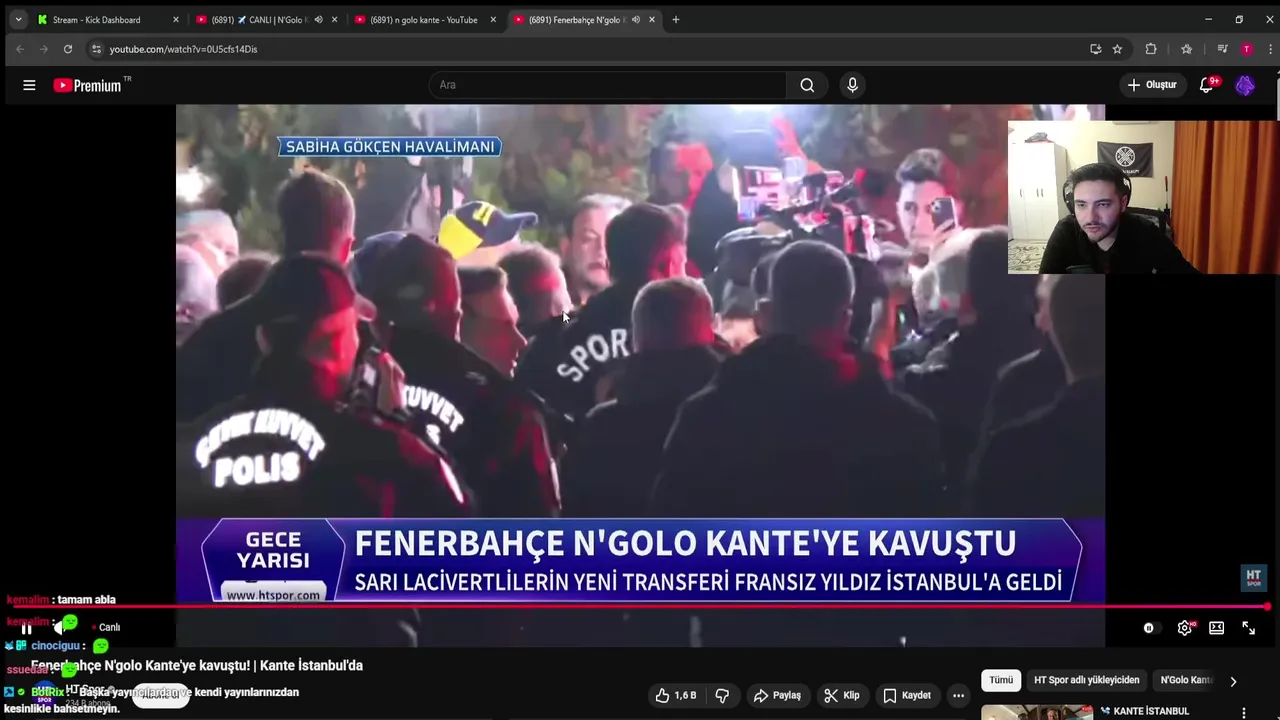The width and height of the screenshot is (1280, 720).
Task: Close the Fenerbahçe N'golo tab
Action: [652, 19]
